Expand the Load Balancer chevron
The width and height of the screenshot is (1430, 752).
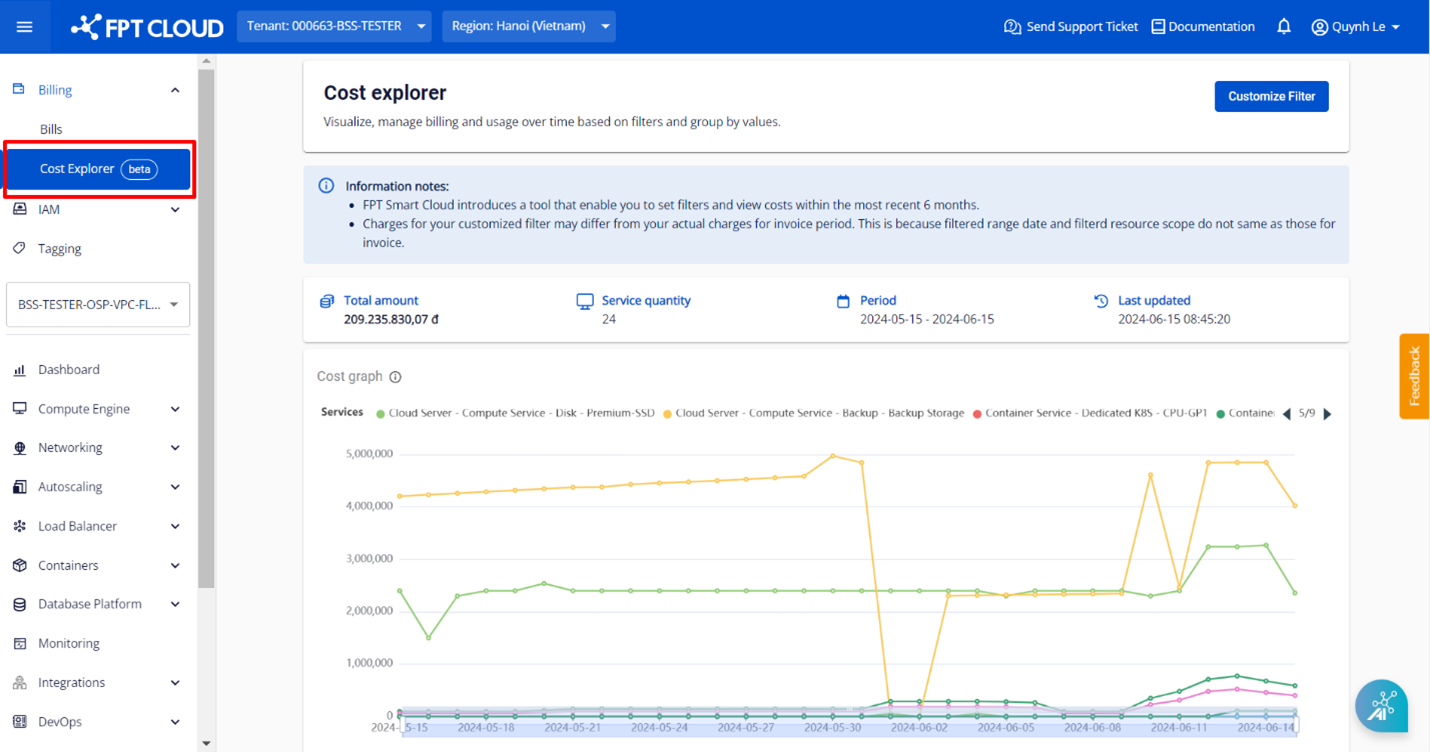tap(175, 526)
